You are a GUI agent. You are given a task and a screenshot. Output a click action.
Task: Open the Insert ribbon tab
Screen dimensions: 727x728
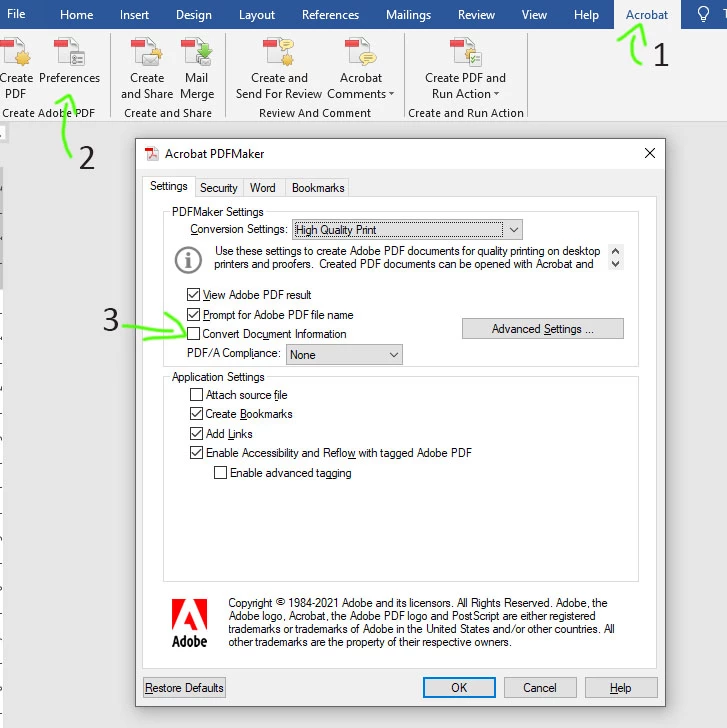tap(134, 15)
